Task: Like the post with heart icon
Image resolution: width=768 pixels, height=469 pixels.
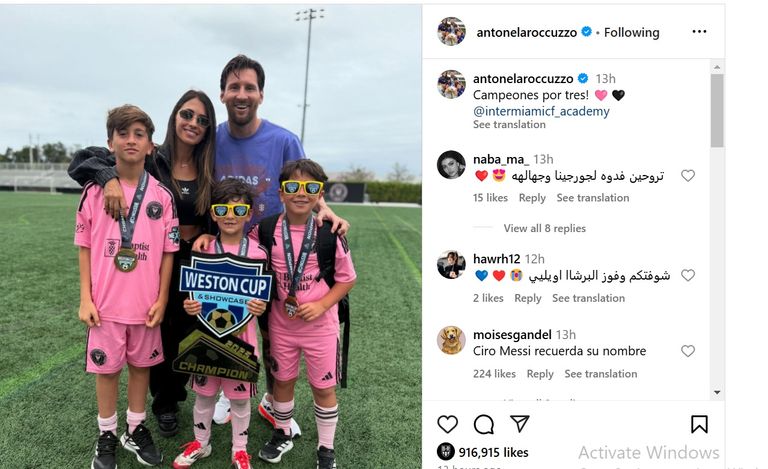Action: pyautogui.click(x=447, y=424)
